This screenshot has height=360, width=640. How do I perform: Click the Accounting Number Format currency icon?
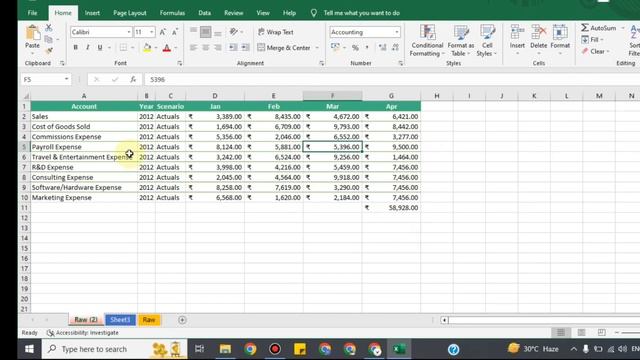pyautogui.click(x=335, y=48)
